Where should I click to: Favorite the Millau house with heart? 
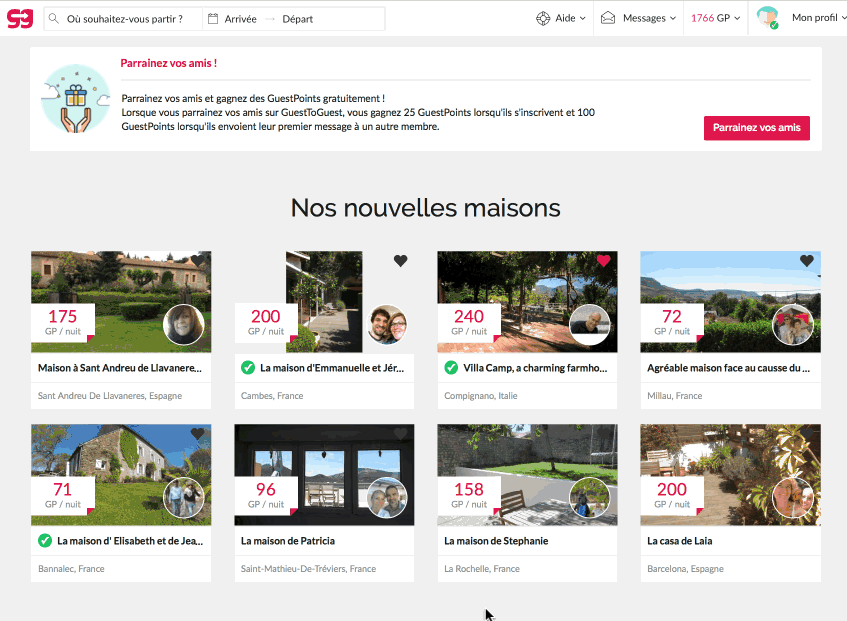tap(806, 261)
